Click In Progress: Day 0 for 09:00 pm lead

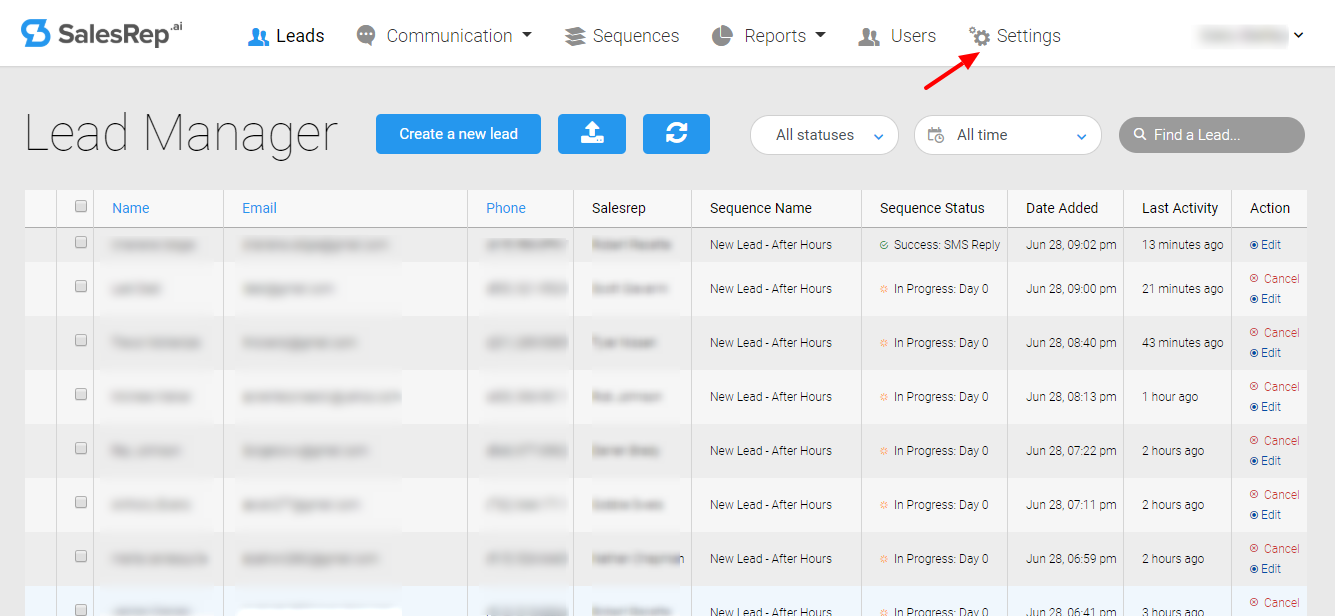pos(941,289)
